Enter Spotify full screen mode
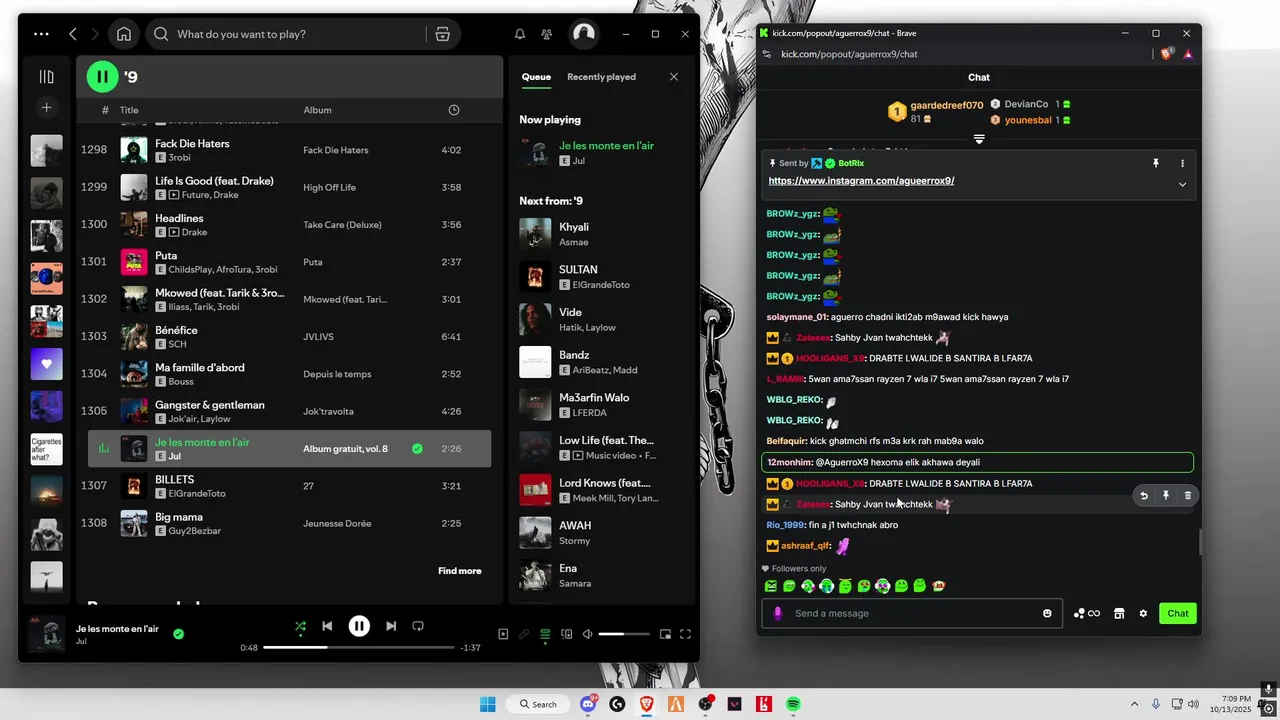 pos(686,634)
